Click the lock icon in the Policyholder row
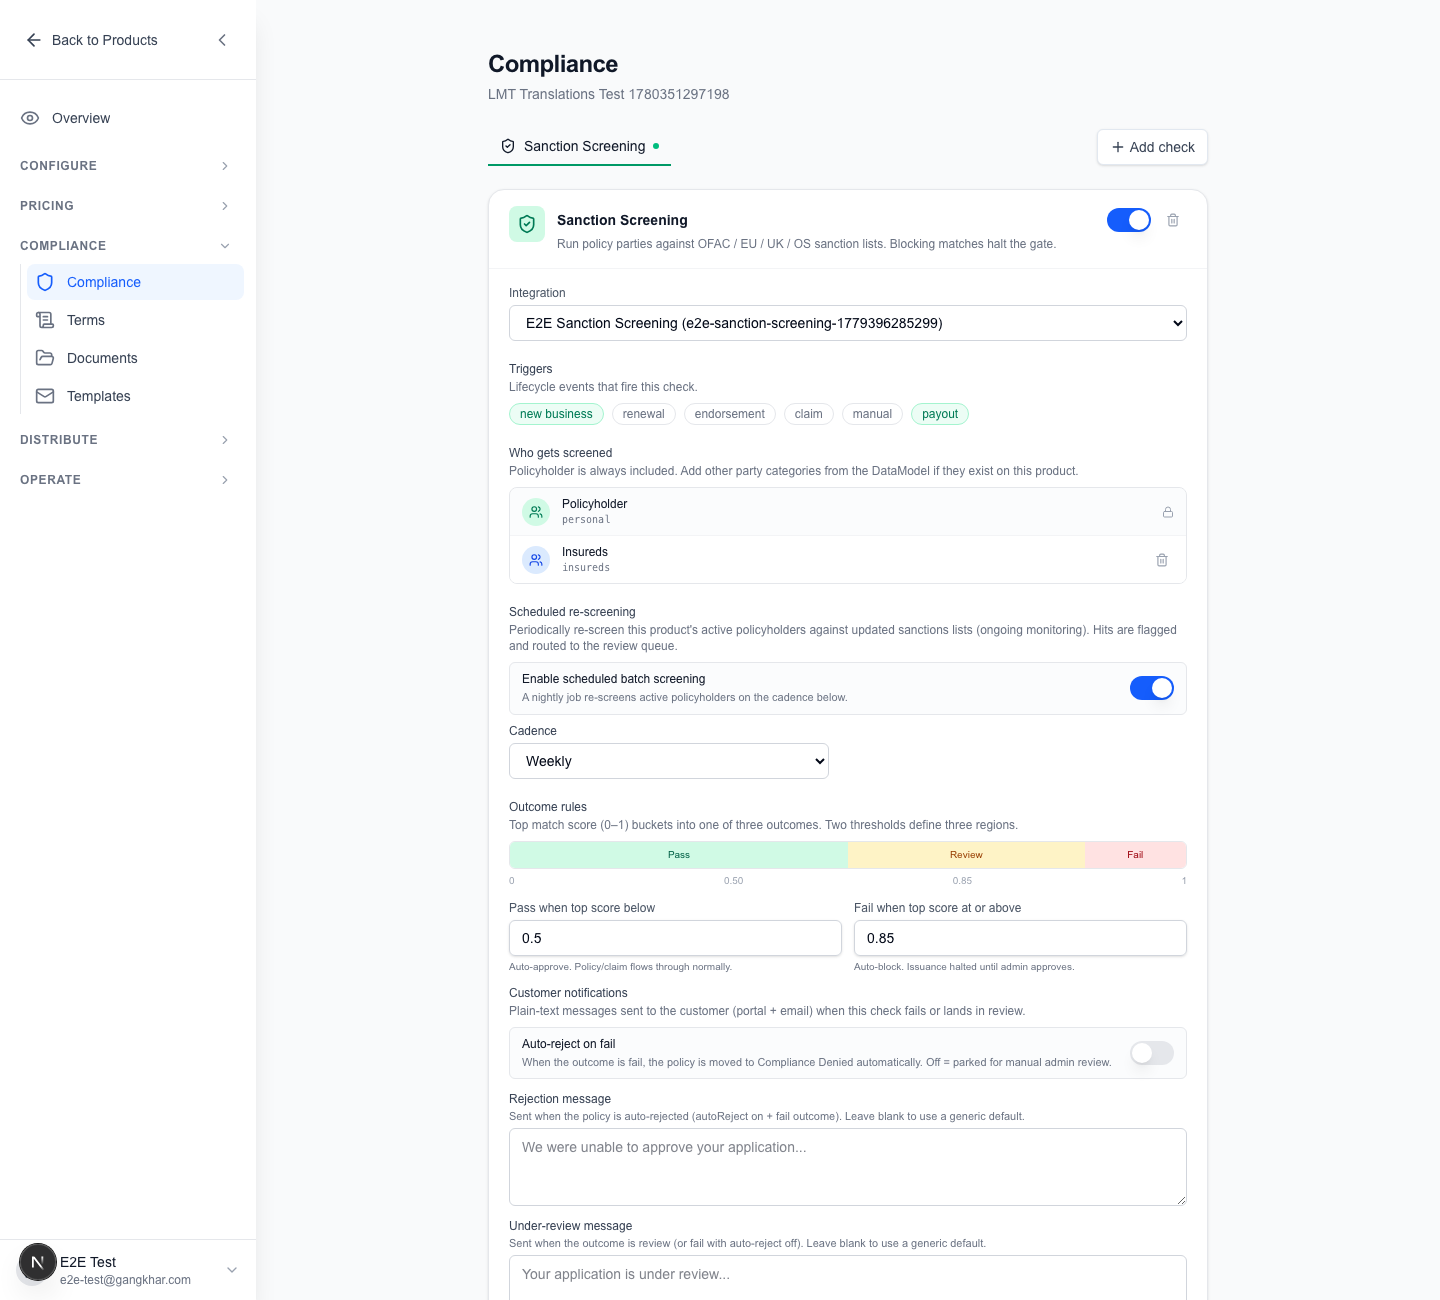This screenshot has height=1300, width=1440. 1167,512
